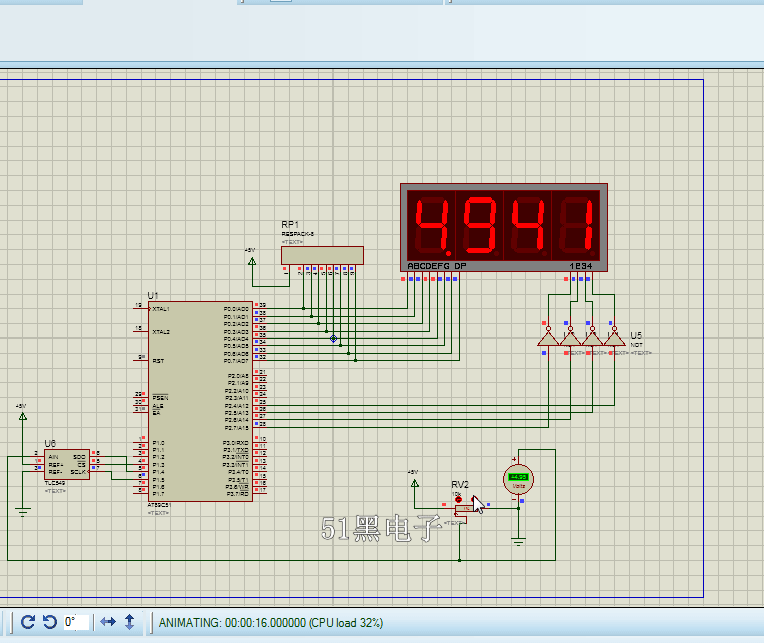Click the SDO pin label on TLC549

coord(79,457)
